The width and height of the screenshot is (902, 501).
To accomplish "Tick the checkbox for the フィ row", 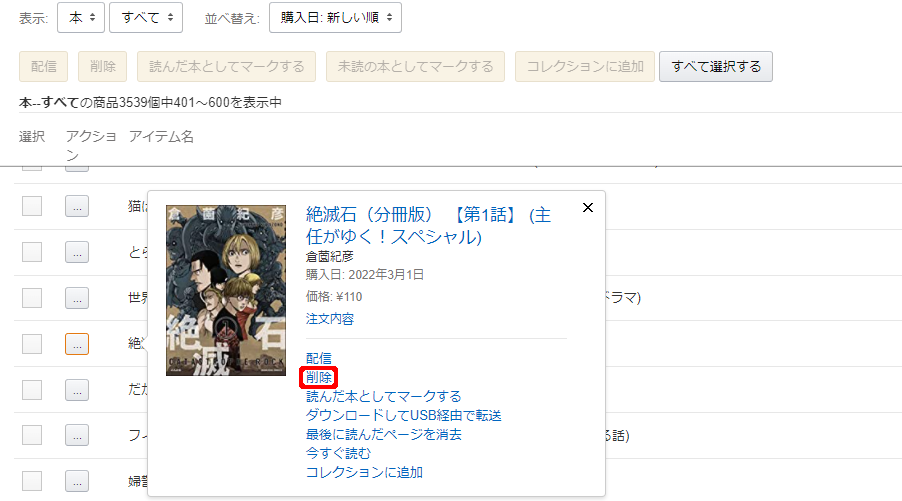I will click(32, 435).
